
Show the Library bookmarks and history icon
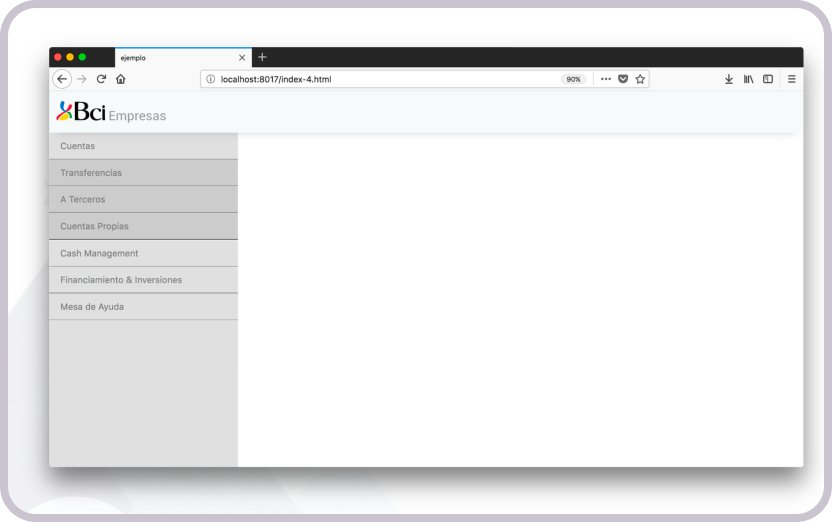[x=748, y=79]
